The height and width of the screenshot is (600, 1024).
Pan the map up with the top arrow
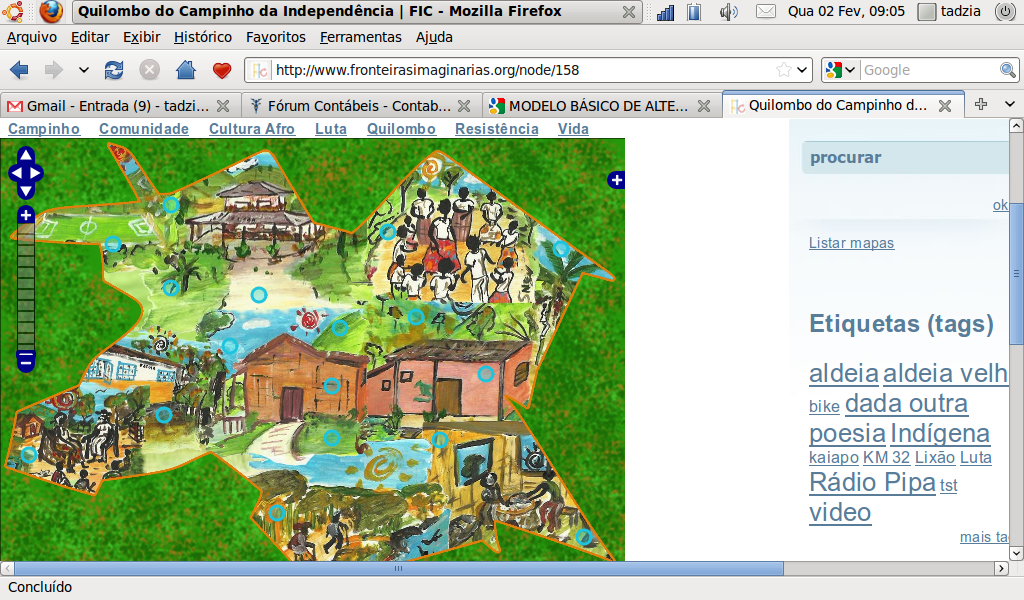click(x=25, y=155)
